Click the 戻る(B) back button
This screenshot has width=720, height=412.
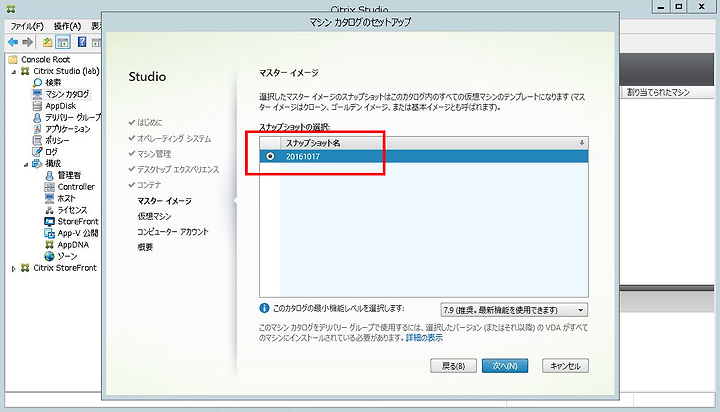pos(453,366)
